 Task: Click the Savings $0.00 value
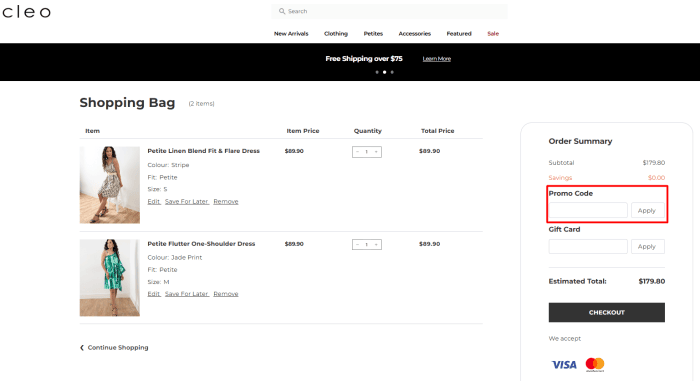(657, 178)
